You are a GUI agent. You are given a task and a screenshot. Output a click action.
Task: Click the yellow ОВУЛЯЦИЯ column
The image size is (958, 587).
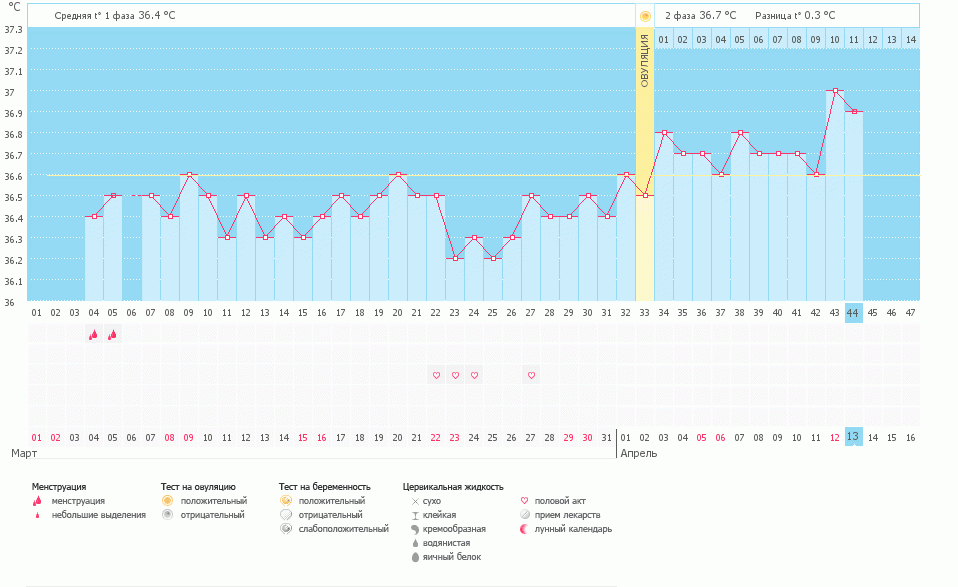tap(645, 170)
